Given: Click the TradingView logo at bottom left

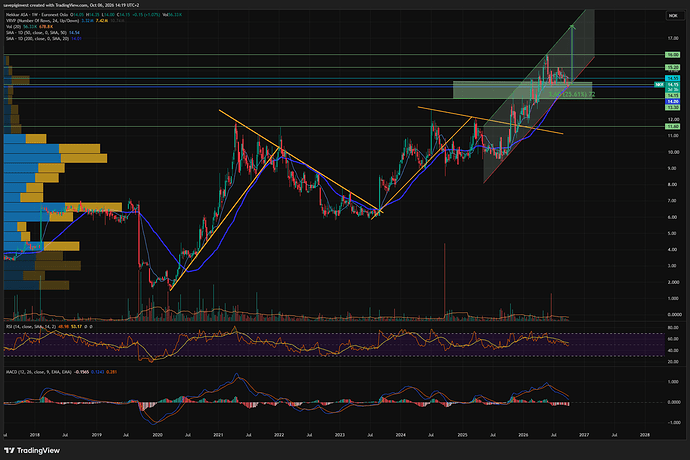Looking at the screenshot, I should click(32, 450).
